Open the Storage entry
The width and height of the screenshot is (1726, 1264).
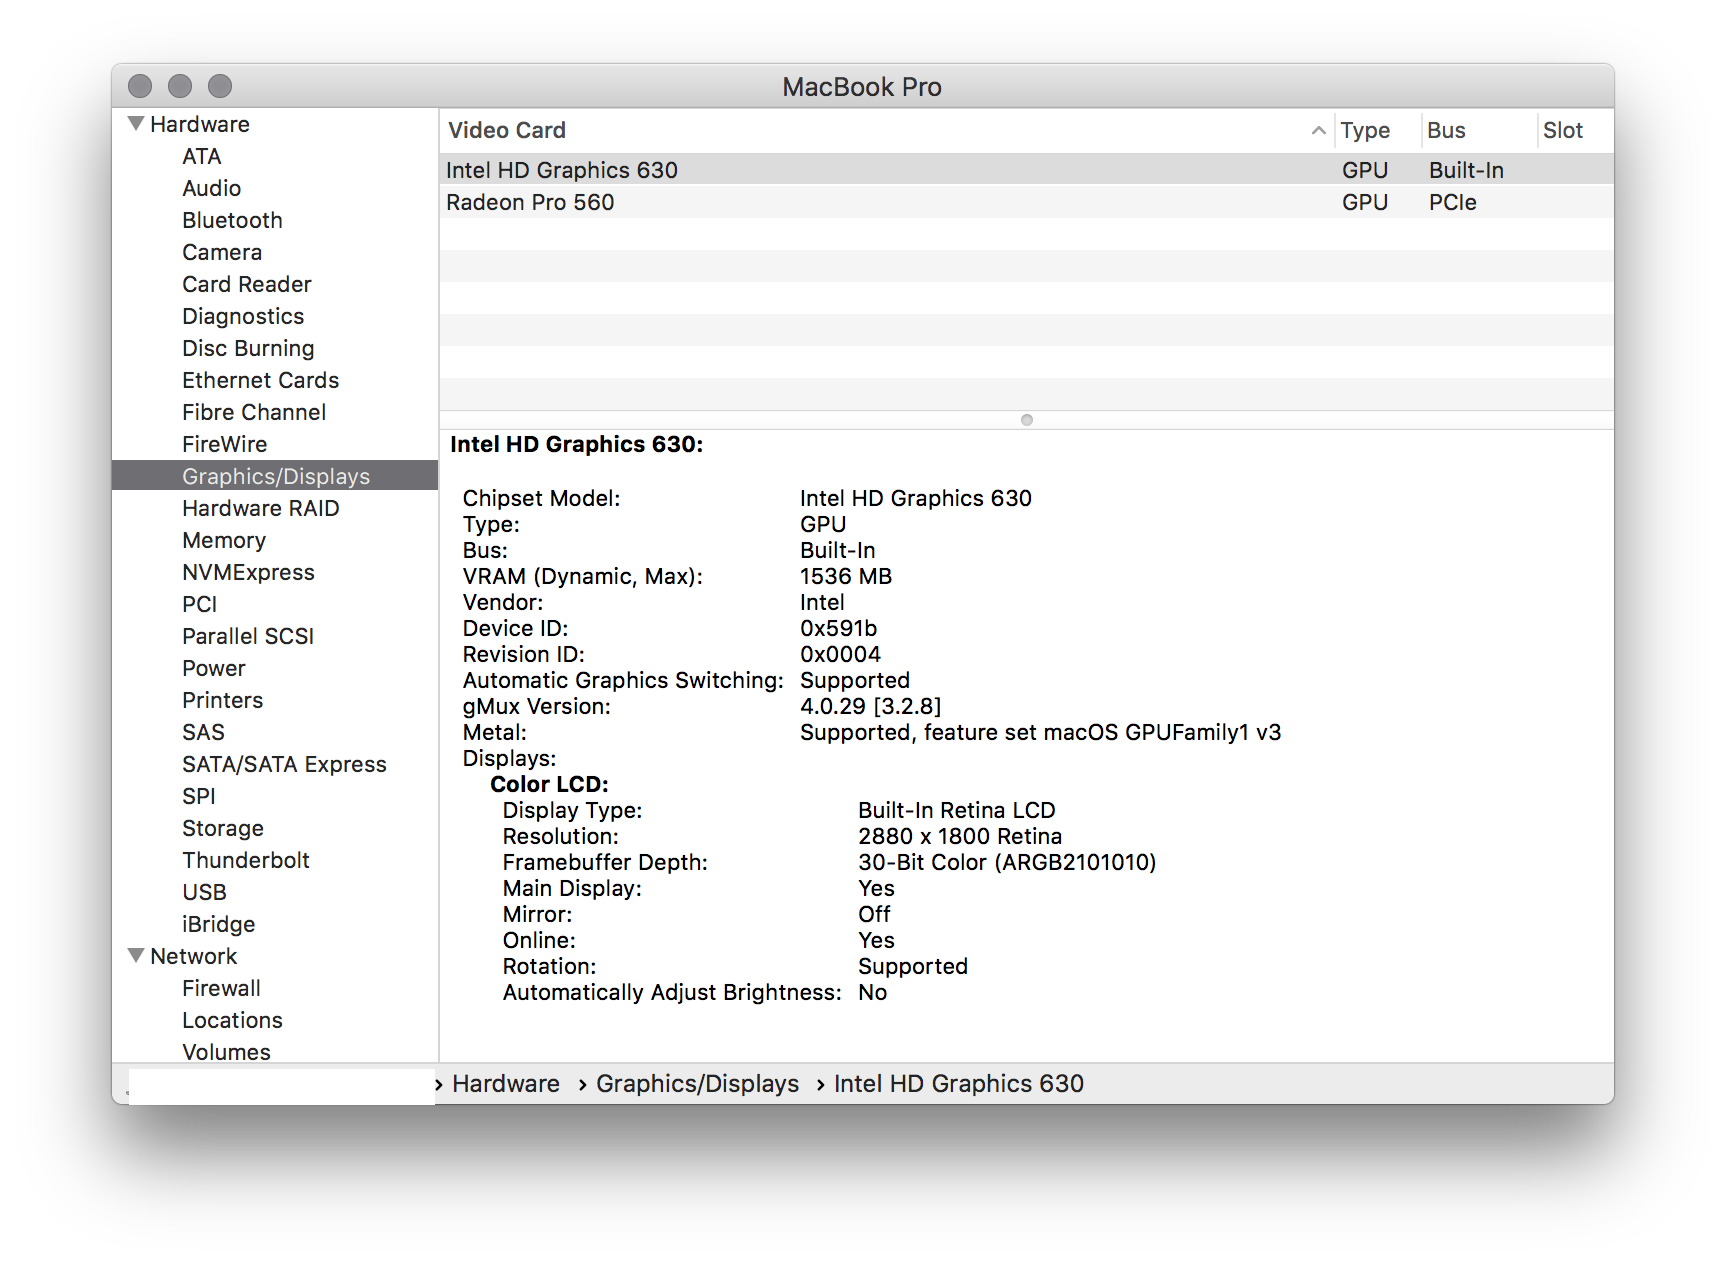222,828
